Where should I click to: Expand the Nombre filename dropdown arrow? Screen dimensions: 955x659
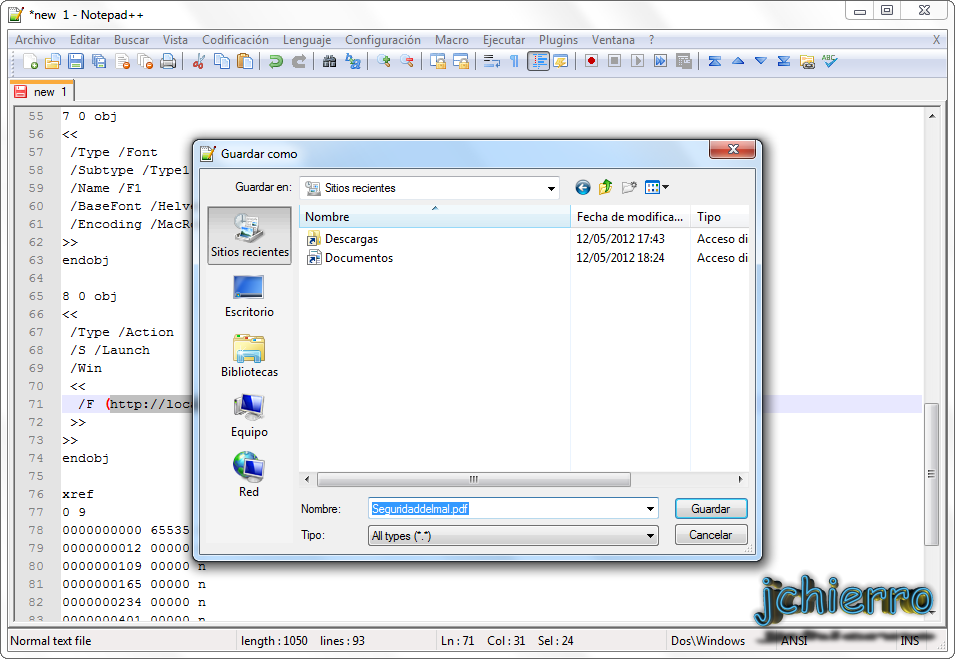[x=650, y=509]
